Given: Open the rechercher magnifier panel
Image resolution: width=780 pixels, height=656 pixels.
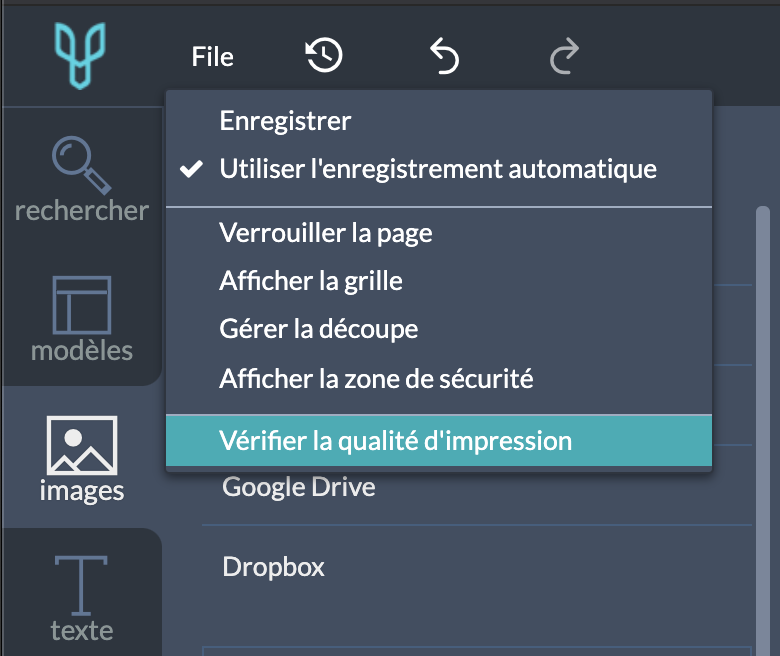Looking at the screenshot, I should pos(82,180).
